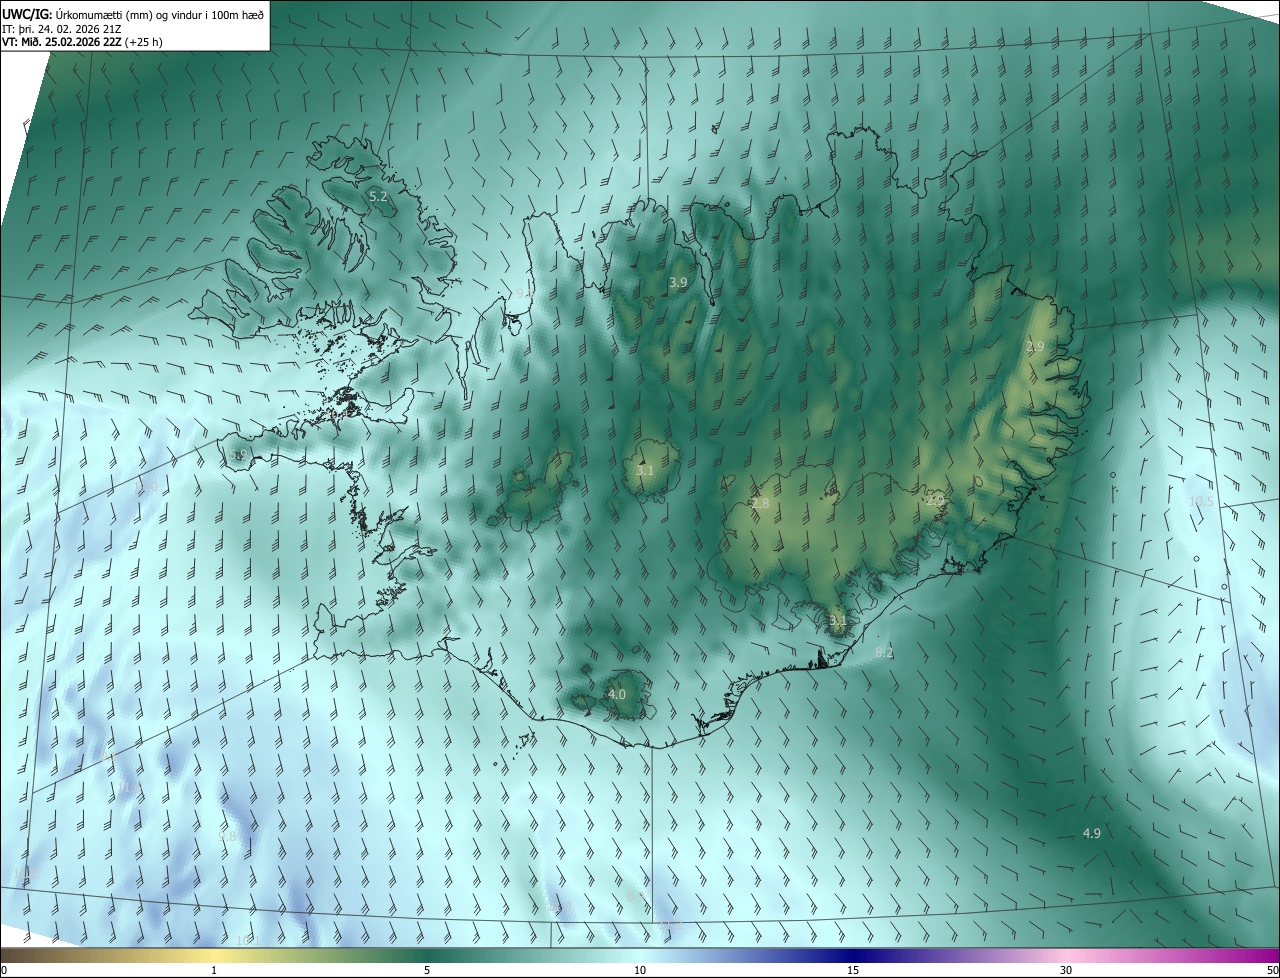Click the title 'Úrkomumætti (mm) og vindur í 100m hæð'
This screenshot has height=978, width=1280.
click(160, 13)
